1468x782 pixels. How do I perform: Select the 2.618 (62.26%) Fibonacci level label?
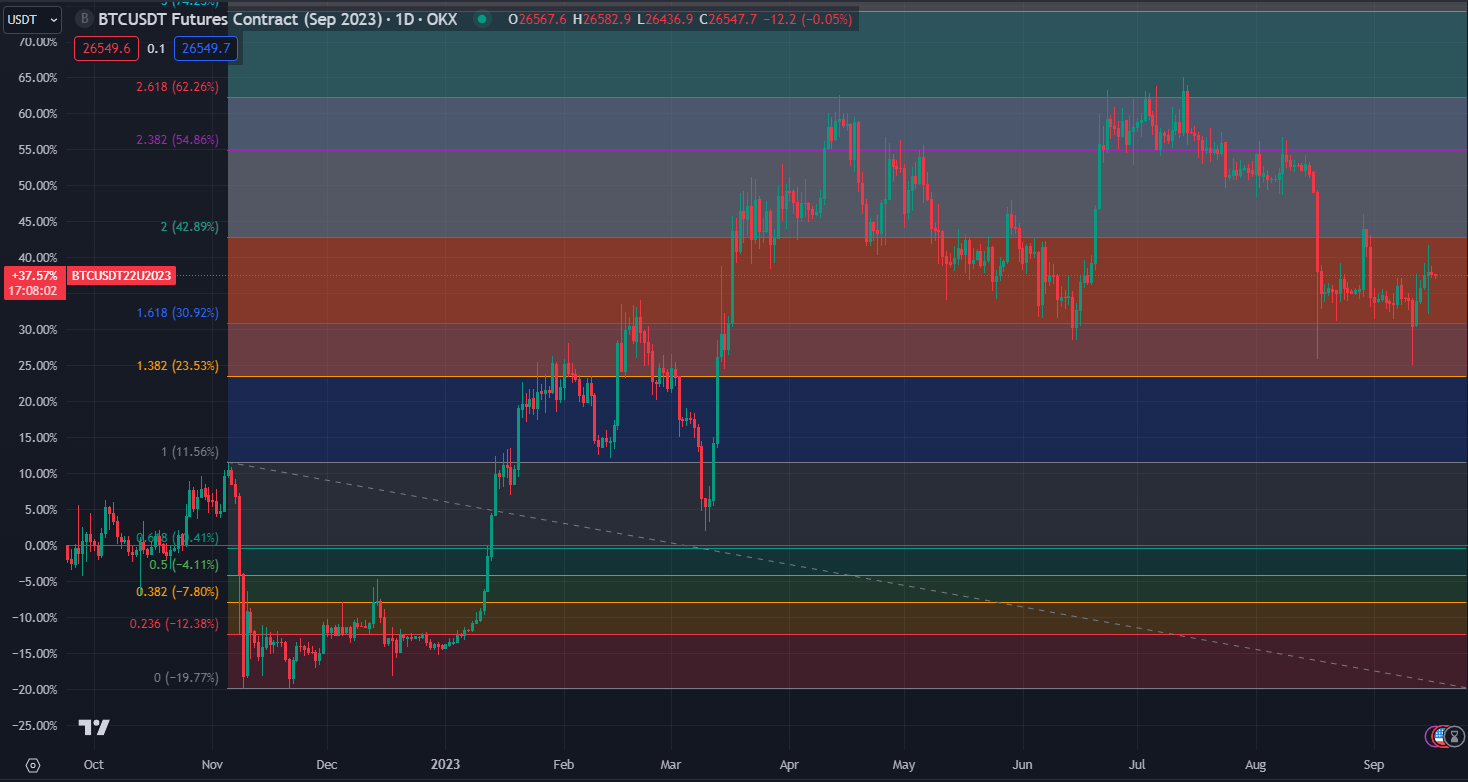click(177, 87)
